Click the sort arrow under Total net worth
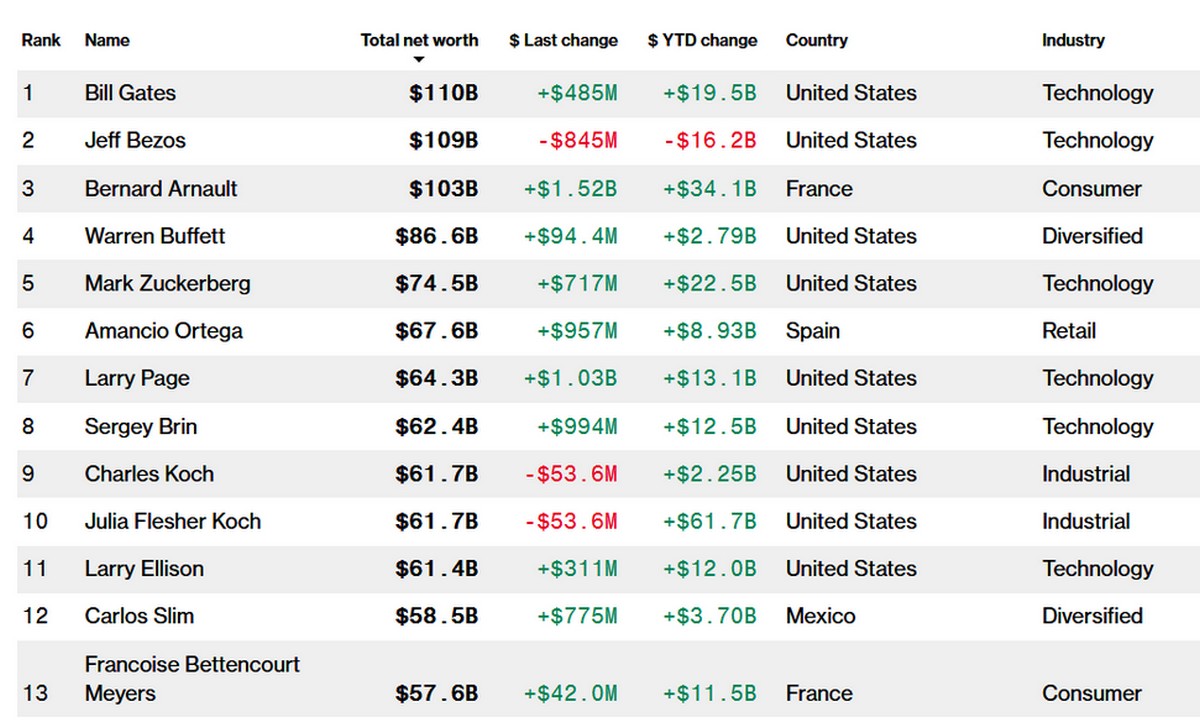1200x728 pixels. coord(419,60)
